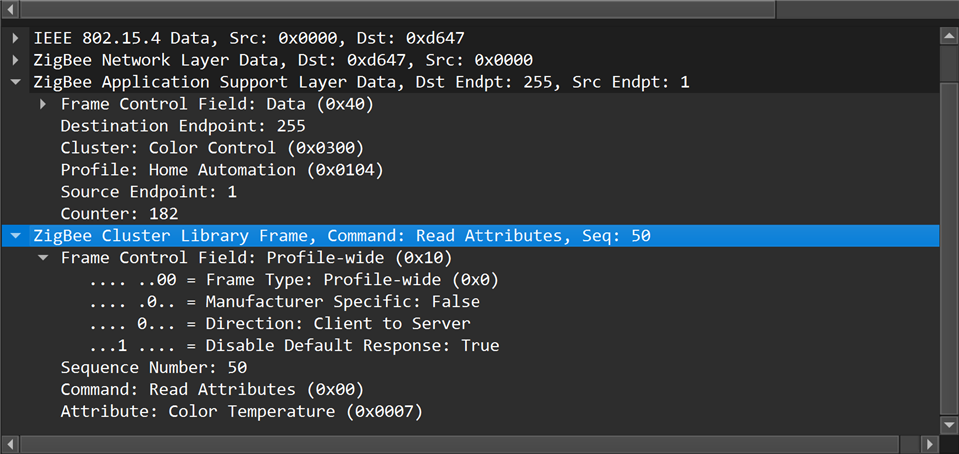
Task: Select the Frame Type: Profile-wide bit row
Action: pos(294,280)
